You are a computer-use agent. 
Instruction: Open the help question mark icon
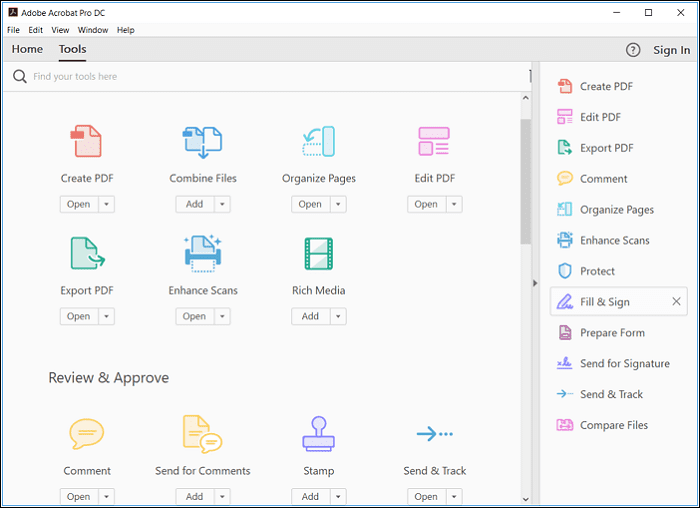pos(633,50)
